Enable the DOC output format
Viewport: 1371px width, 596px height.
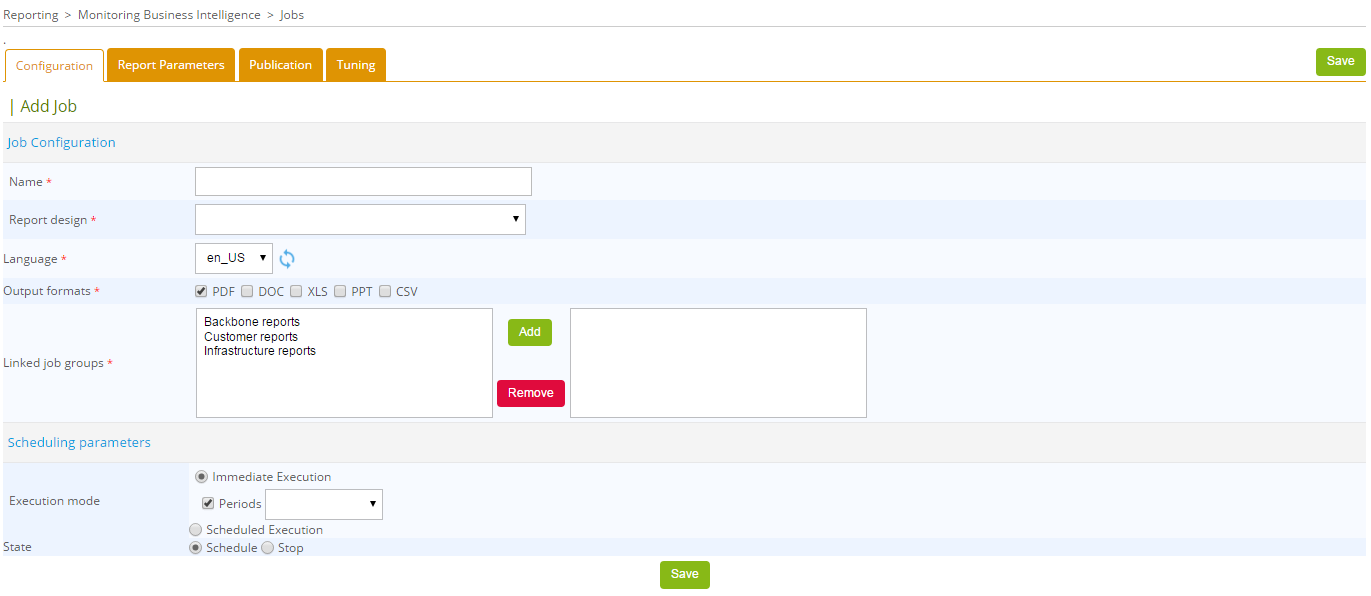[x=247, y=292]
